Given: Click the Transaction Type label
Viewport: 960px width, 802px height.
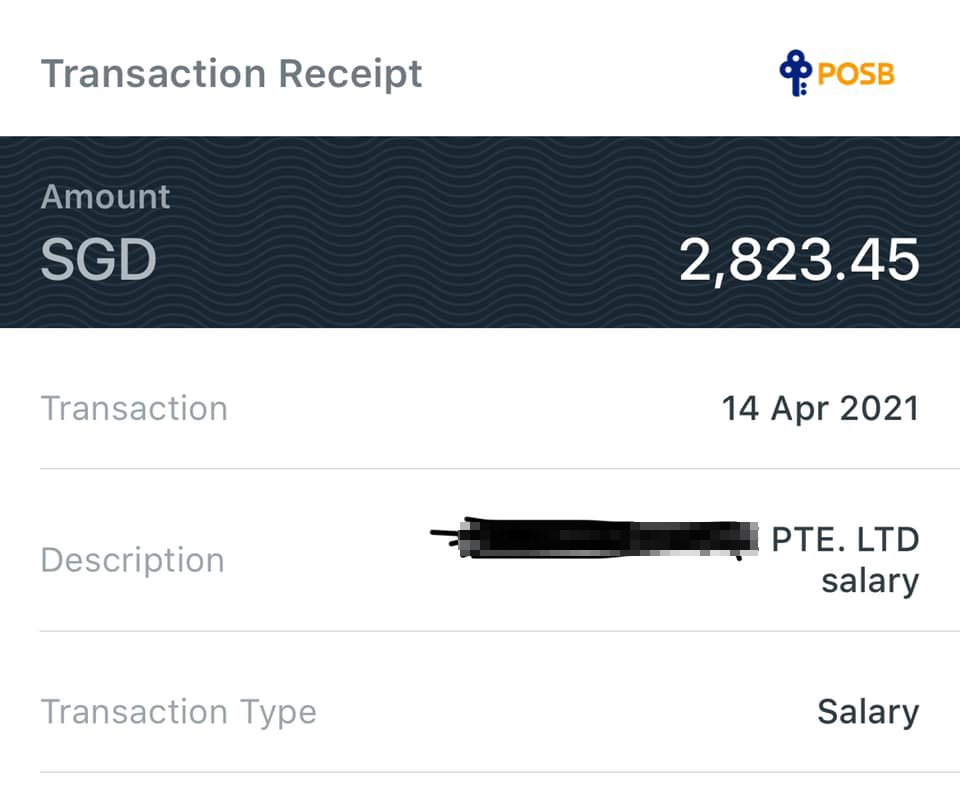Looking at the screenshot, I should pos(178,712).
